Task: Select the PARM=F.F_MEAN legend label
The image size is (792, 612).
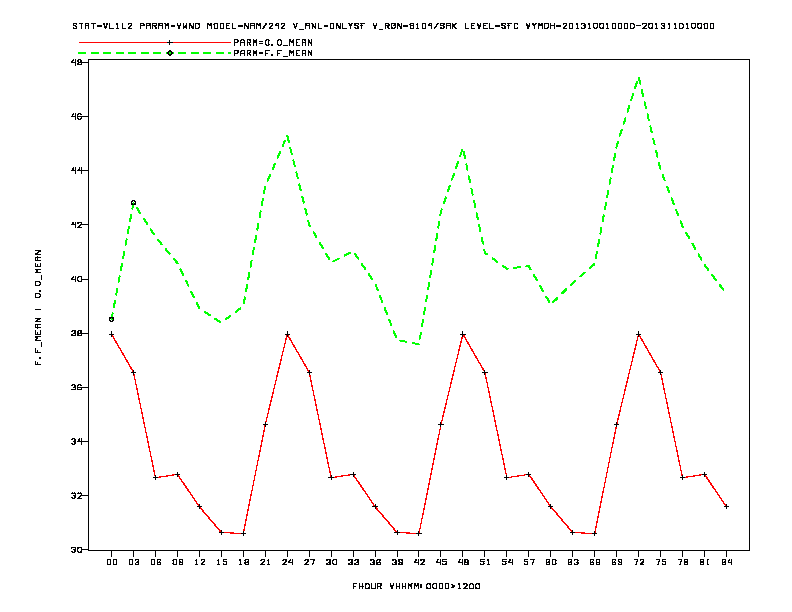Action: click(273, 53)
